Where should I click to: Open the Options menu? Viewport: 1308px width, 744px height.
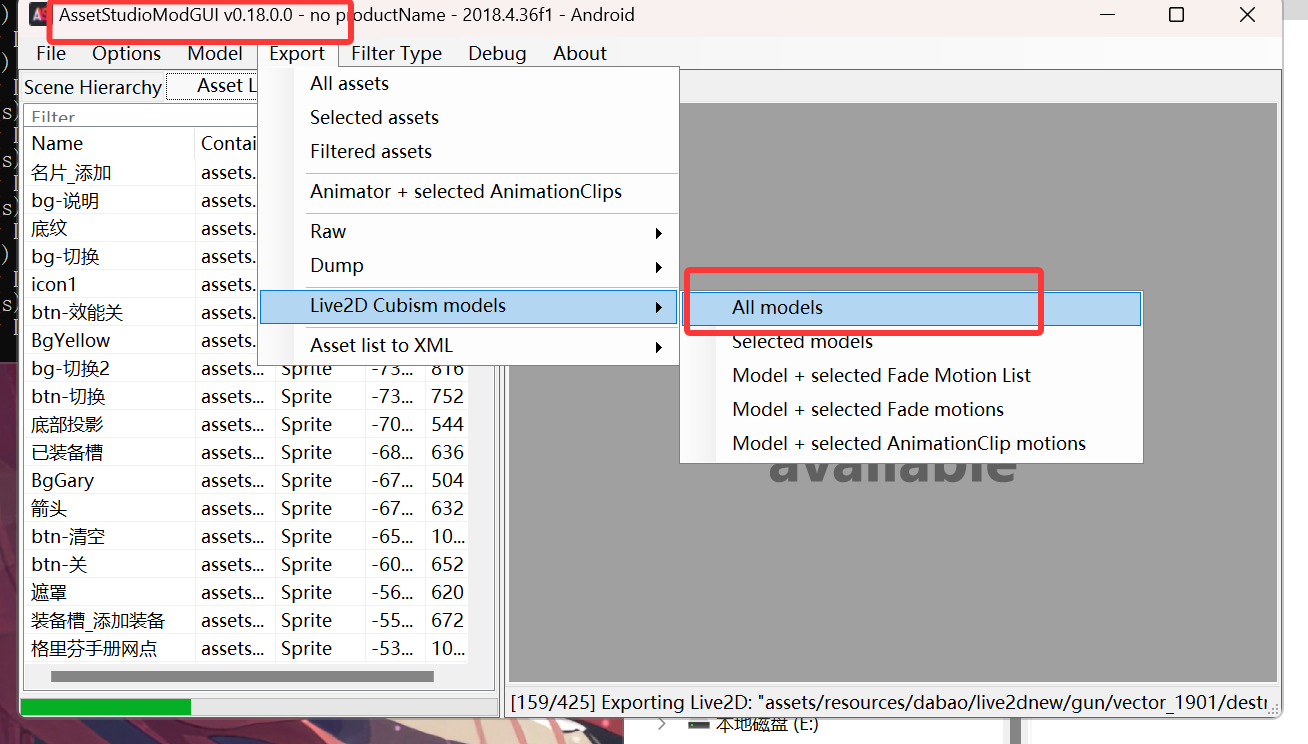[x=126, y=53]
